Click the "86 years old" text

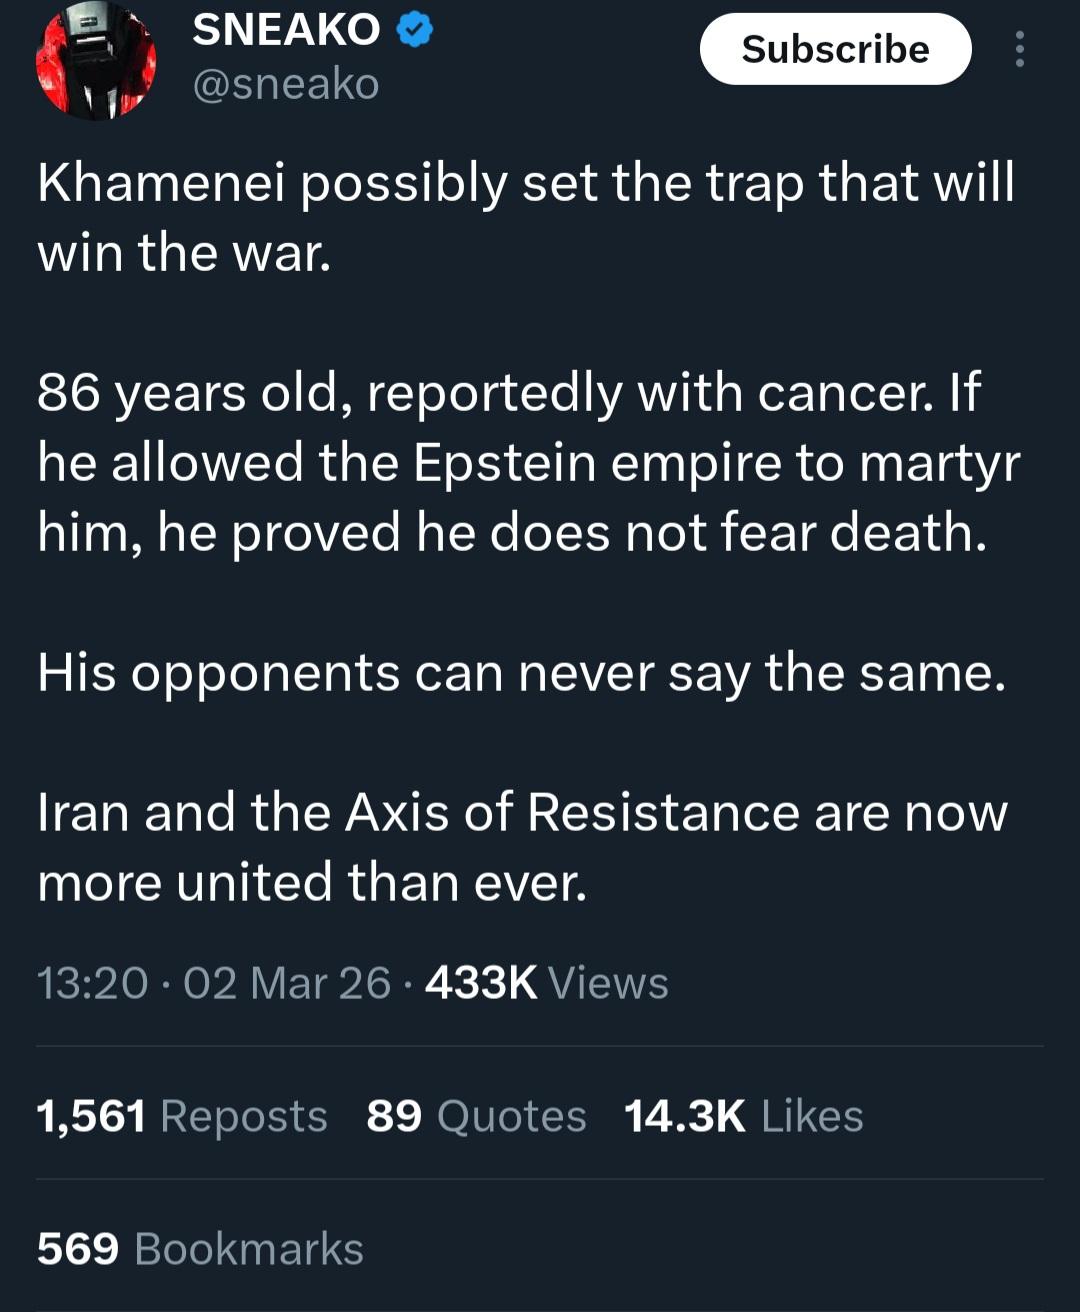tap(192, 392)
